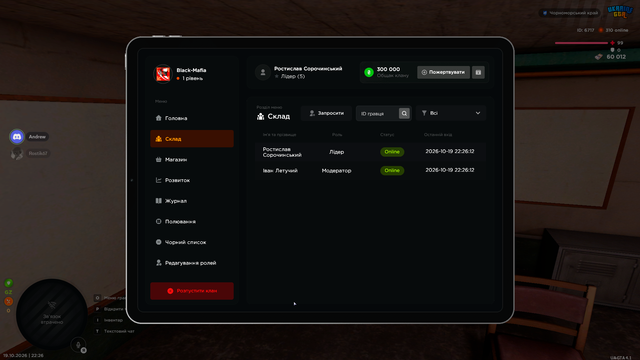Click the microphone icon near minimap
640x360 pixels.
point(78,345)
